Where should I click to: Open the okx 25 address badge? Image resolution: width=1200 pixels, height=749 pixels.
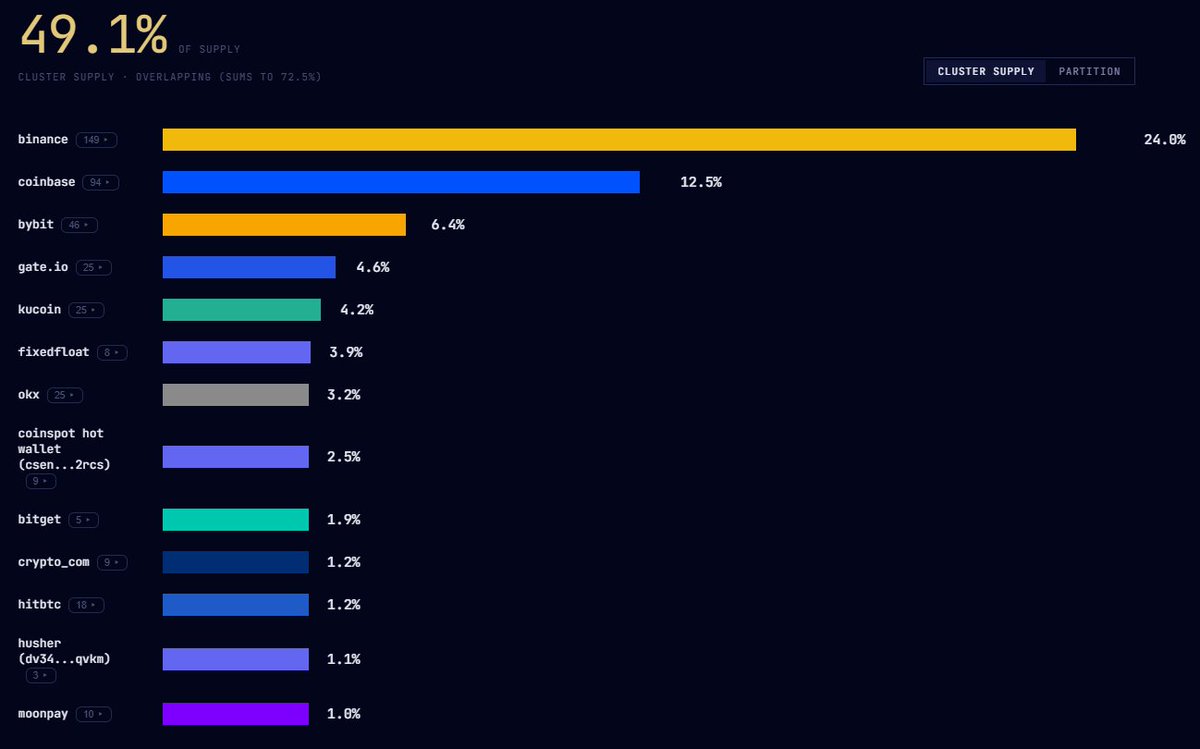tap(65, 395)
